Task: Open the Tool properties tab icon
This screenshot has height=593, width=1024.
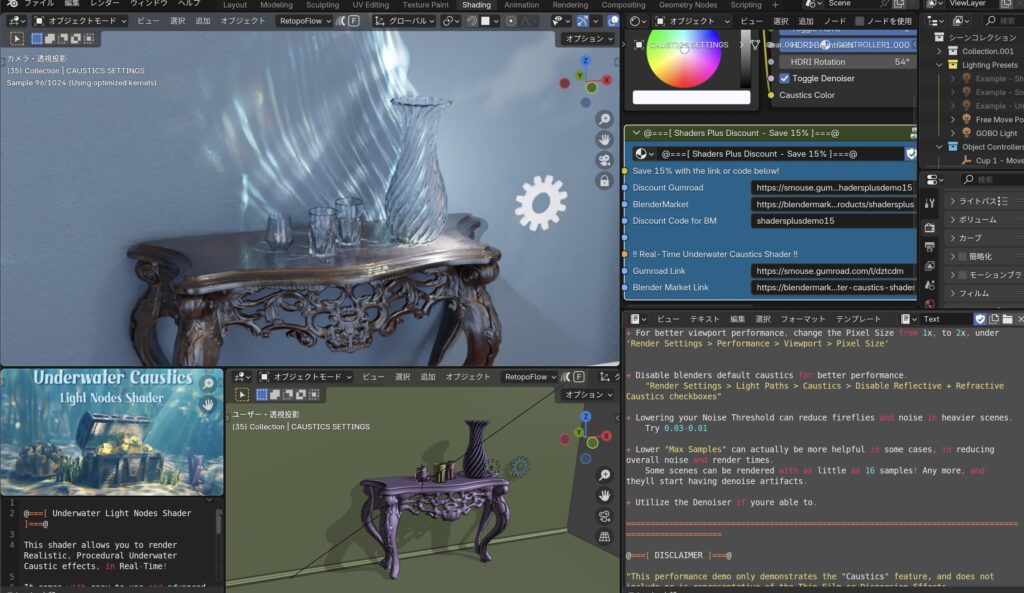Action: tap(930, 203)
